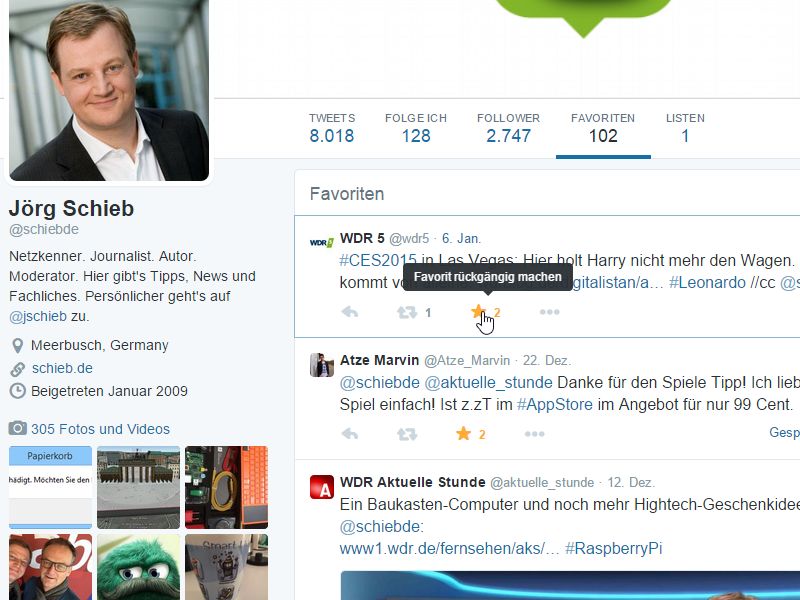Image resolution: width=800 pixels, height=600 pixels.
Task: Retweet the WDR 5 tweet
Action: (x=407, y=312)
